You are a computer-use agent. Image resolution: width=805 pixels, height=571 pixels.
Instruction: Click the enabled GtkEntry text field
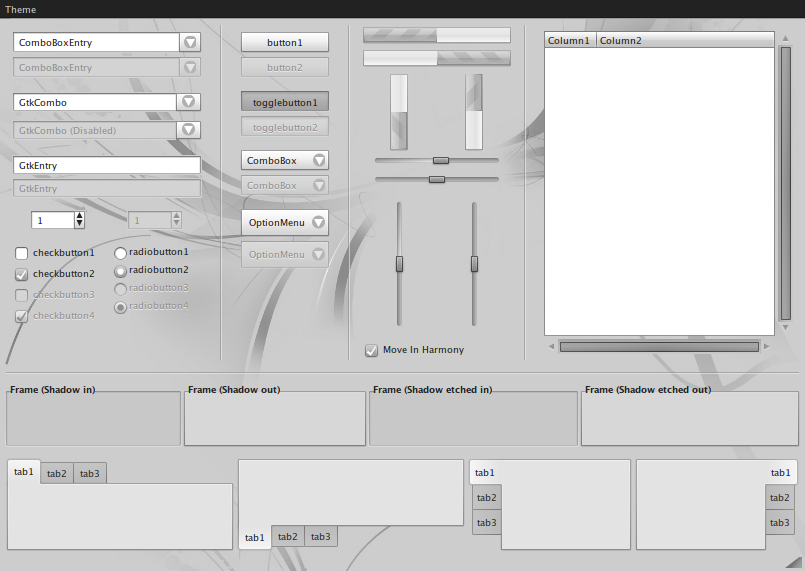click(x=107, y=165)
